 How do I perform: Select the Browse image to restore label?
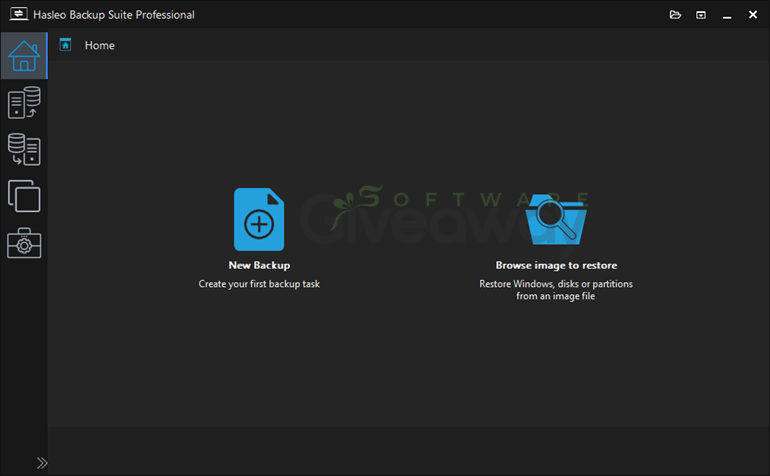556,265
